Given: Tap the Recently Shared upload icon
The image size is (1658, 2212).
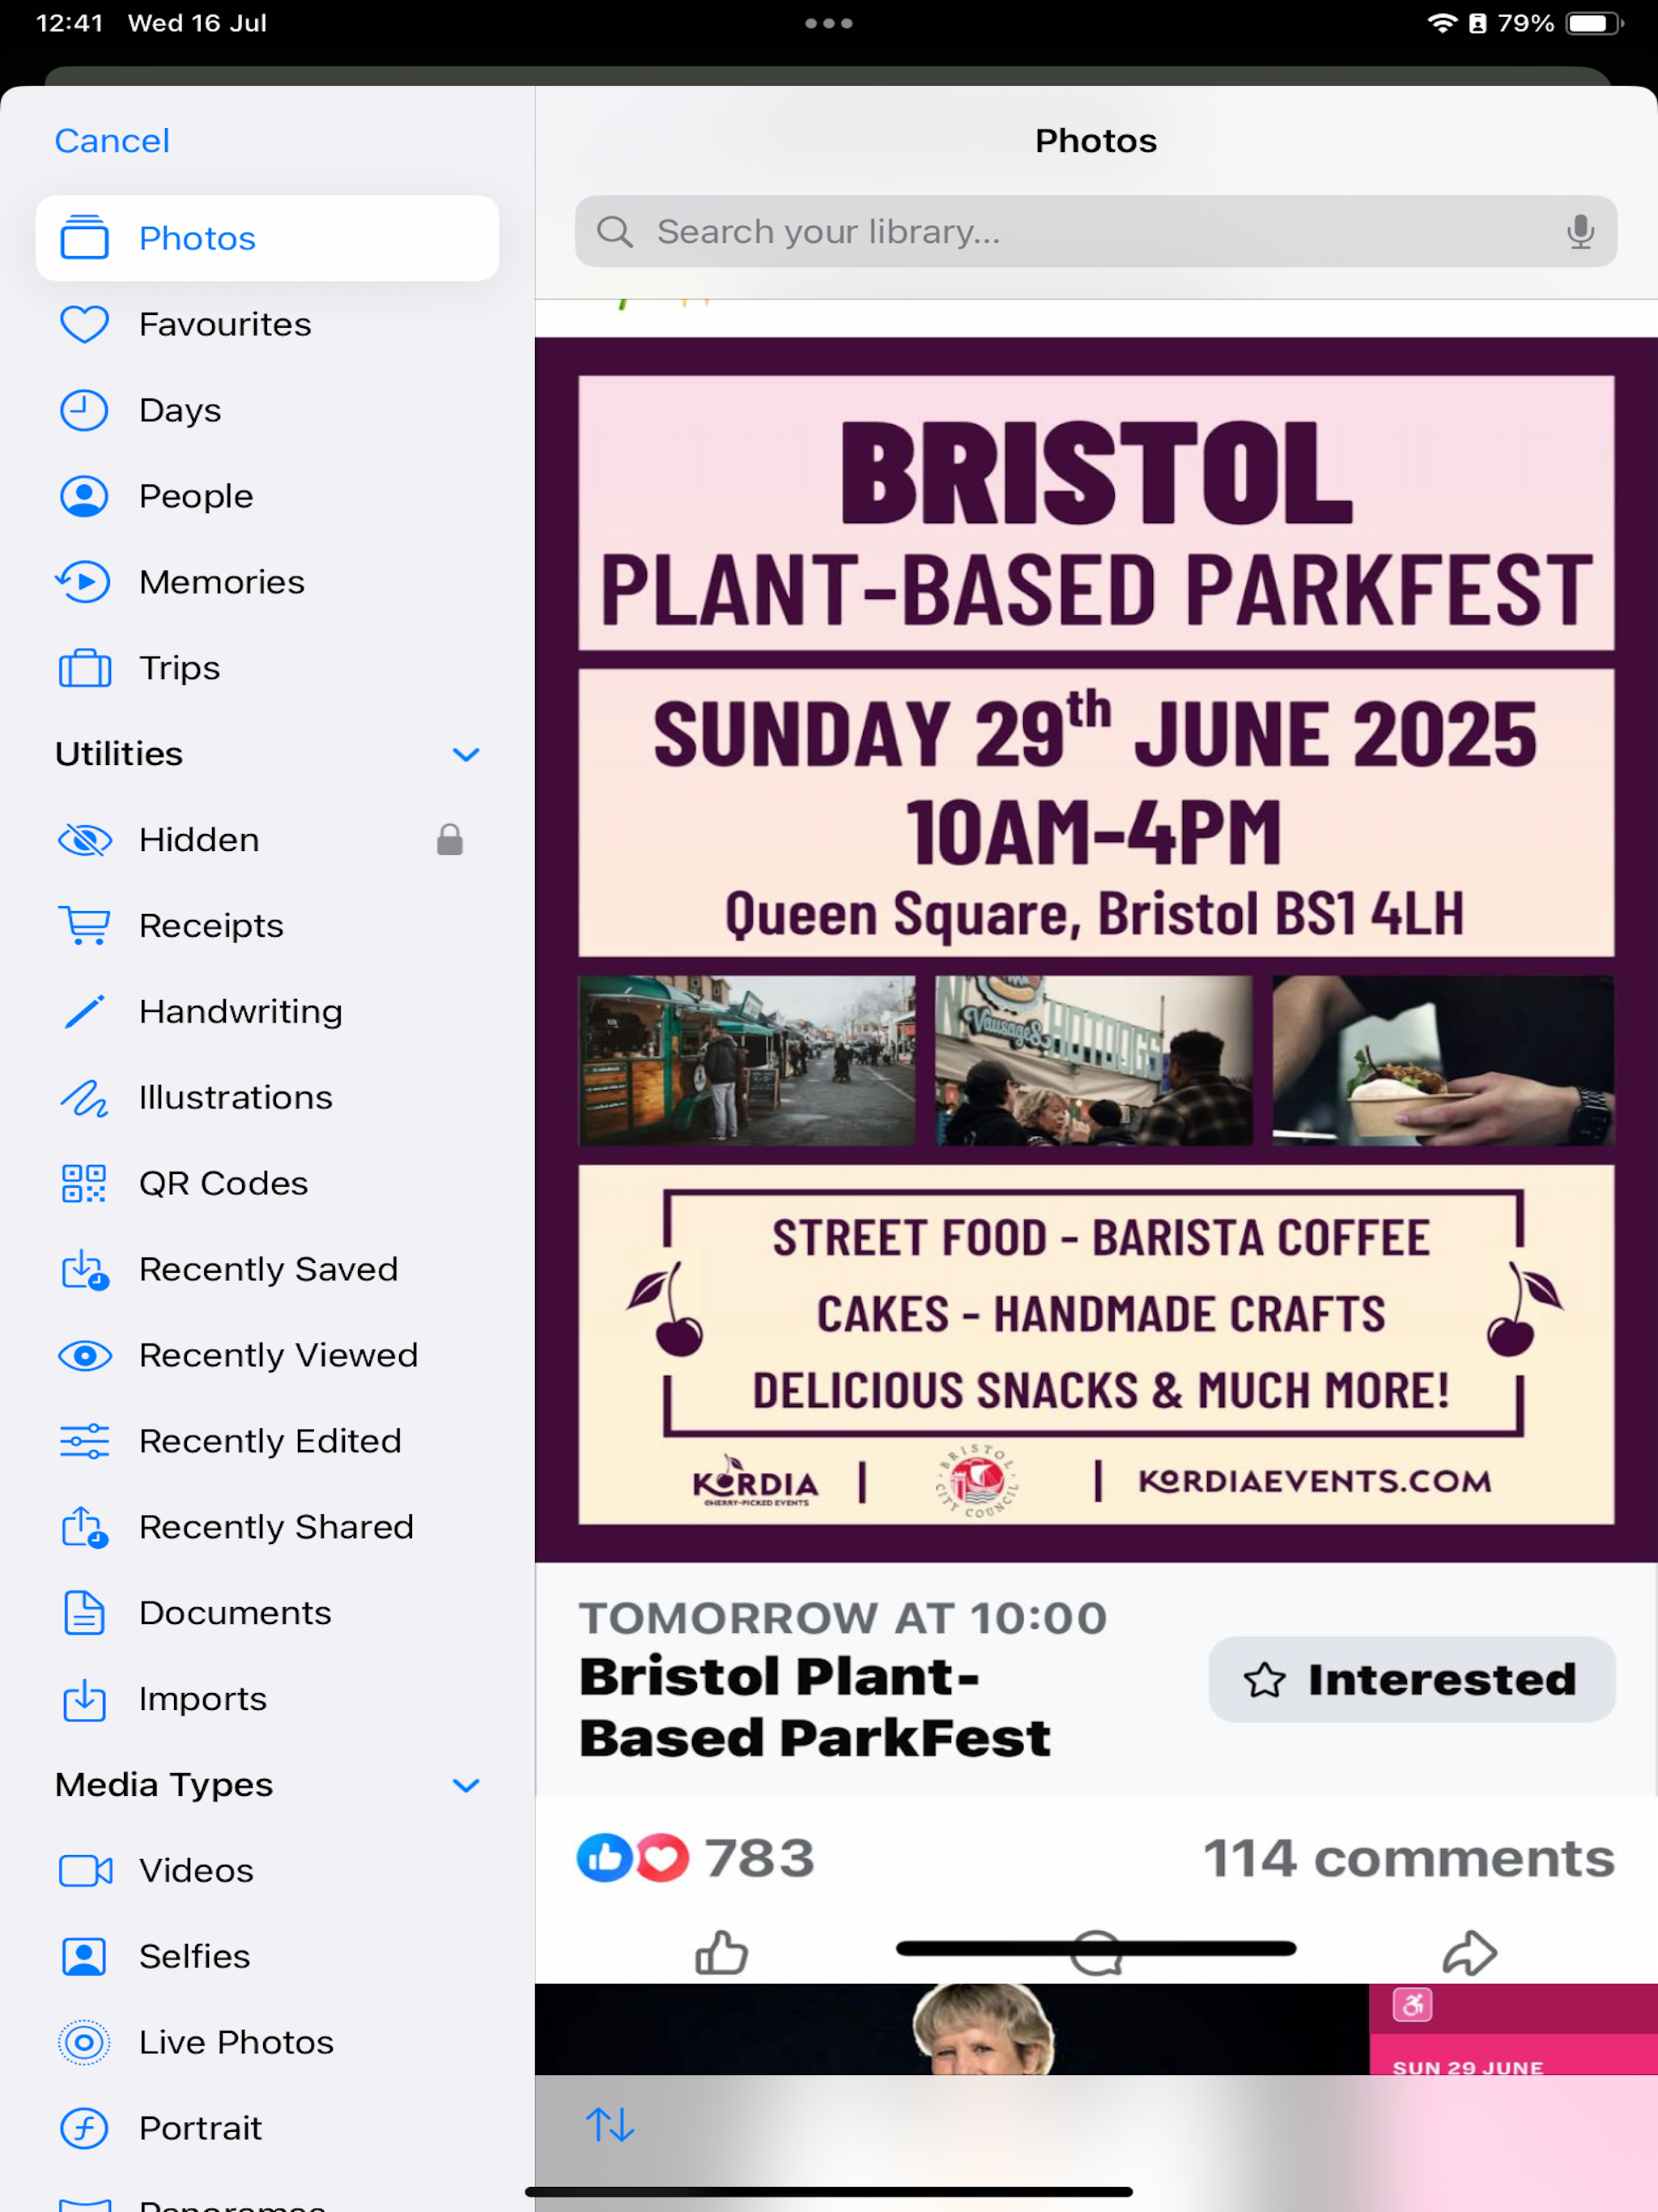Looking at the screenshot, I should click(x=84, y=1527).
